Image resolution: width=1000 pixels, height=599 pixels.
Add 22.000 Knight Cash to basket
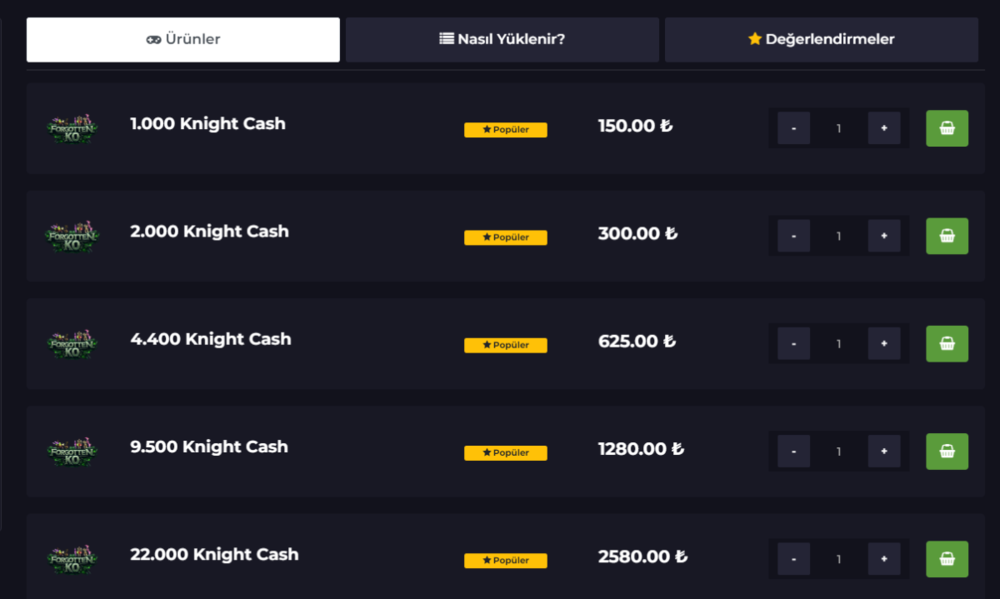point(947,559)
